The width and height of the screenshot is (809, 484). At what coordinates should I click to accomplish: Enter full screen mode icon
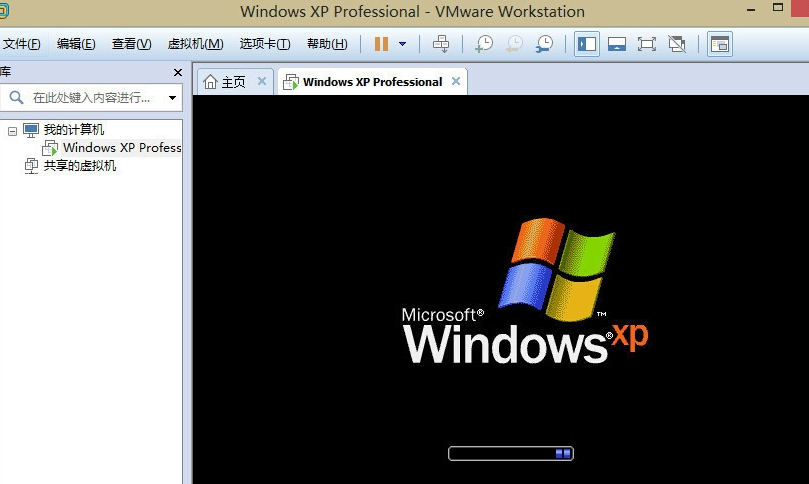[x=646, y=44]
